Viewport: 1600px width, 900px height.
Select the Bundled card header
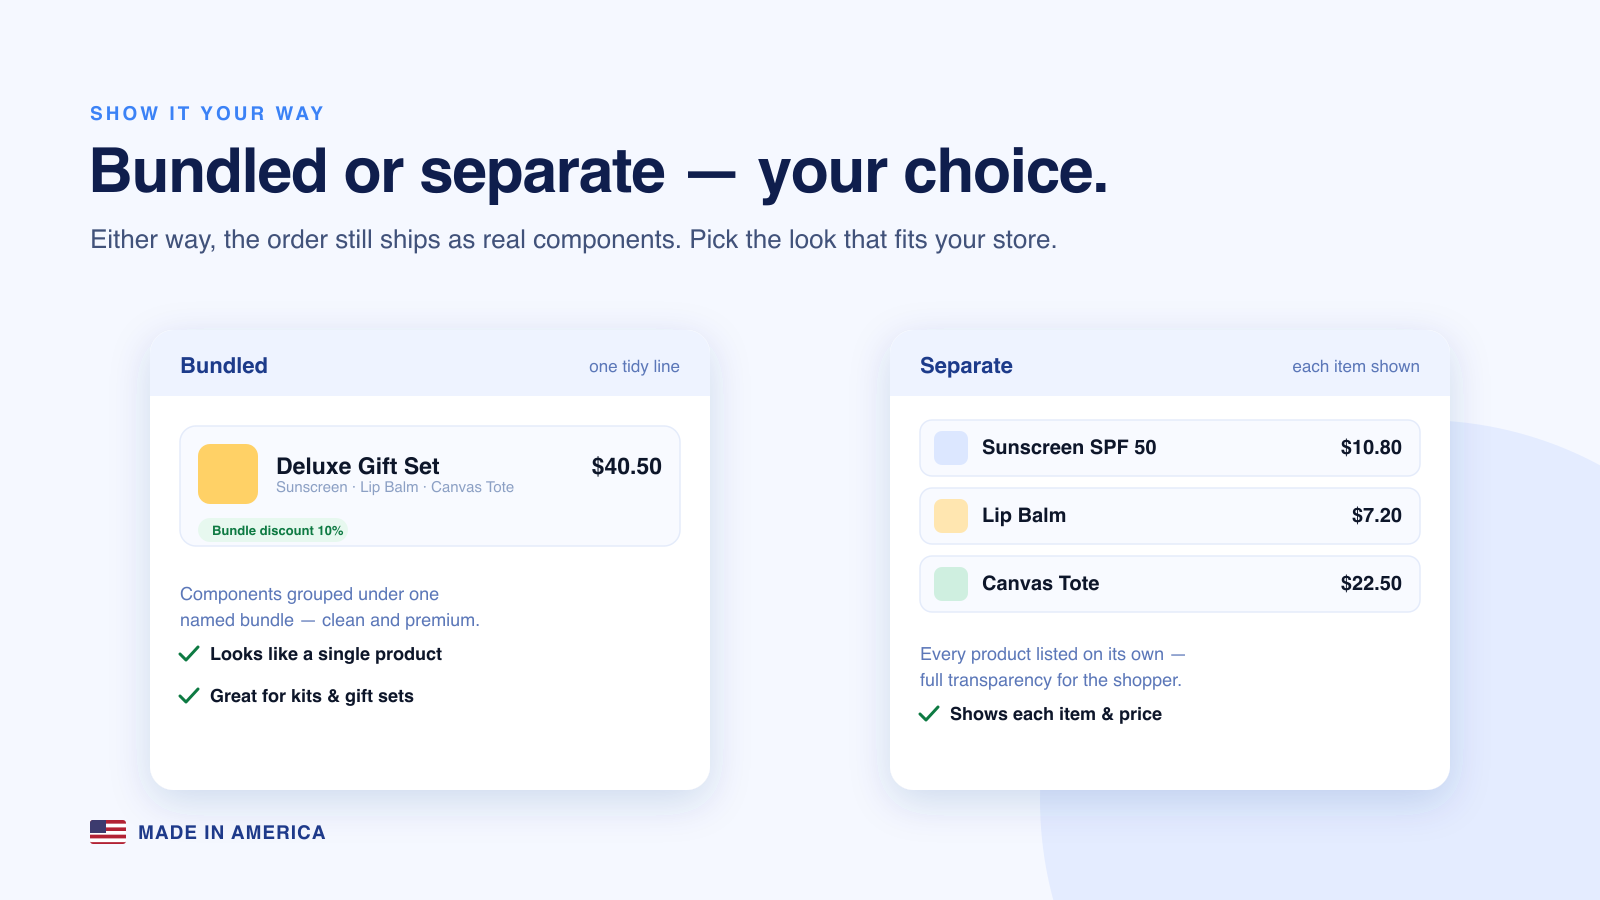click(430, 364)
